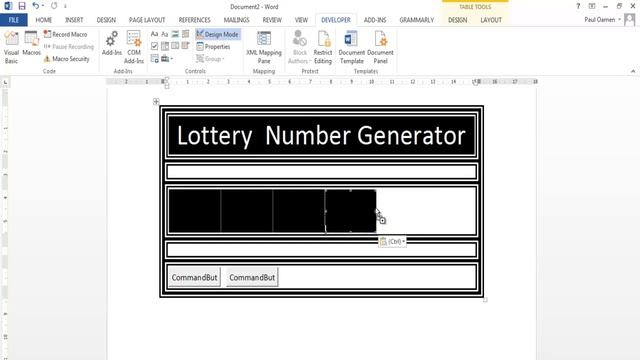Image resolution: width=640 pixels, height=360 pixels.
Task: Insert Rich Text content control
Action: 154,34
